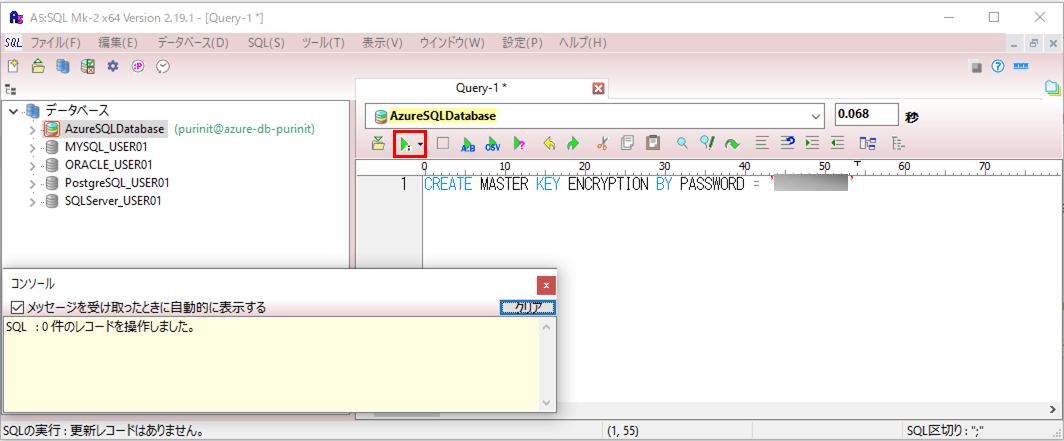1064x441 pixels.
Task: Open the 表示(V) menu
Action: (382, 43)
